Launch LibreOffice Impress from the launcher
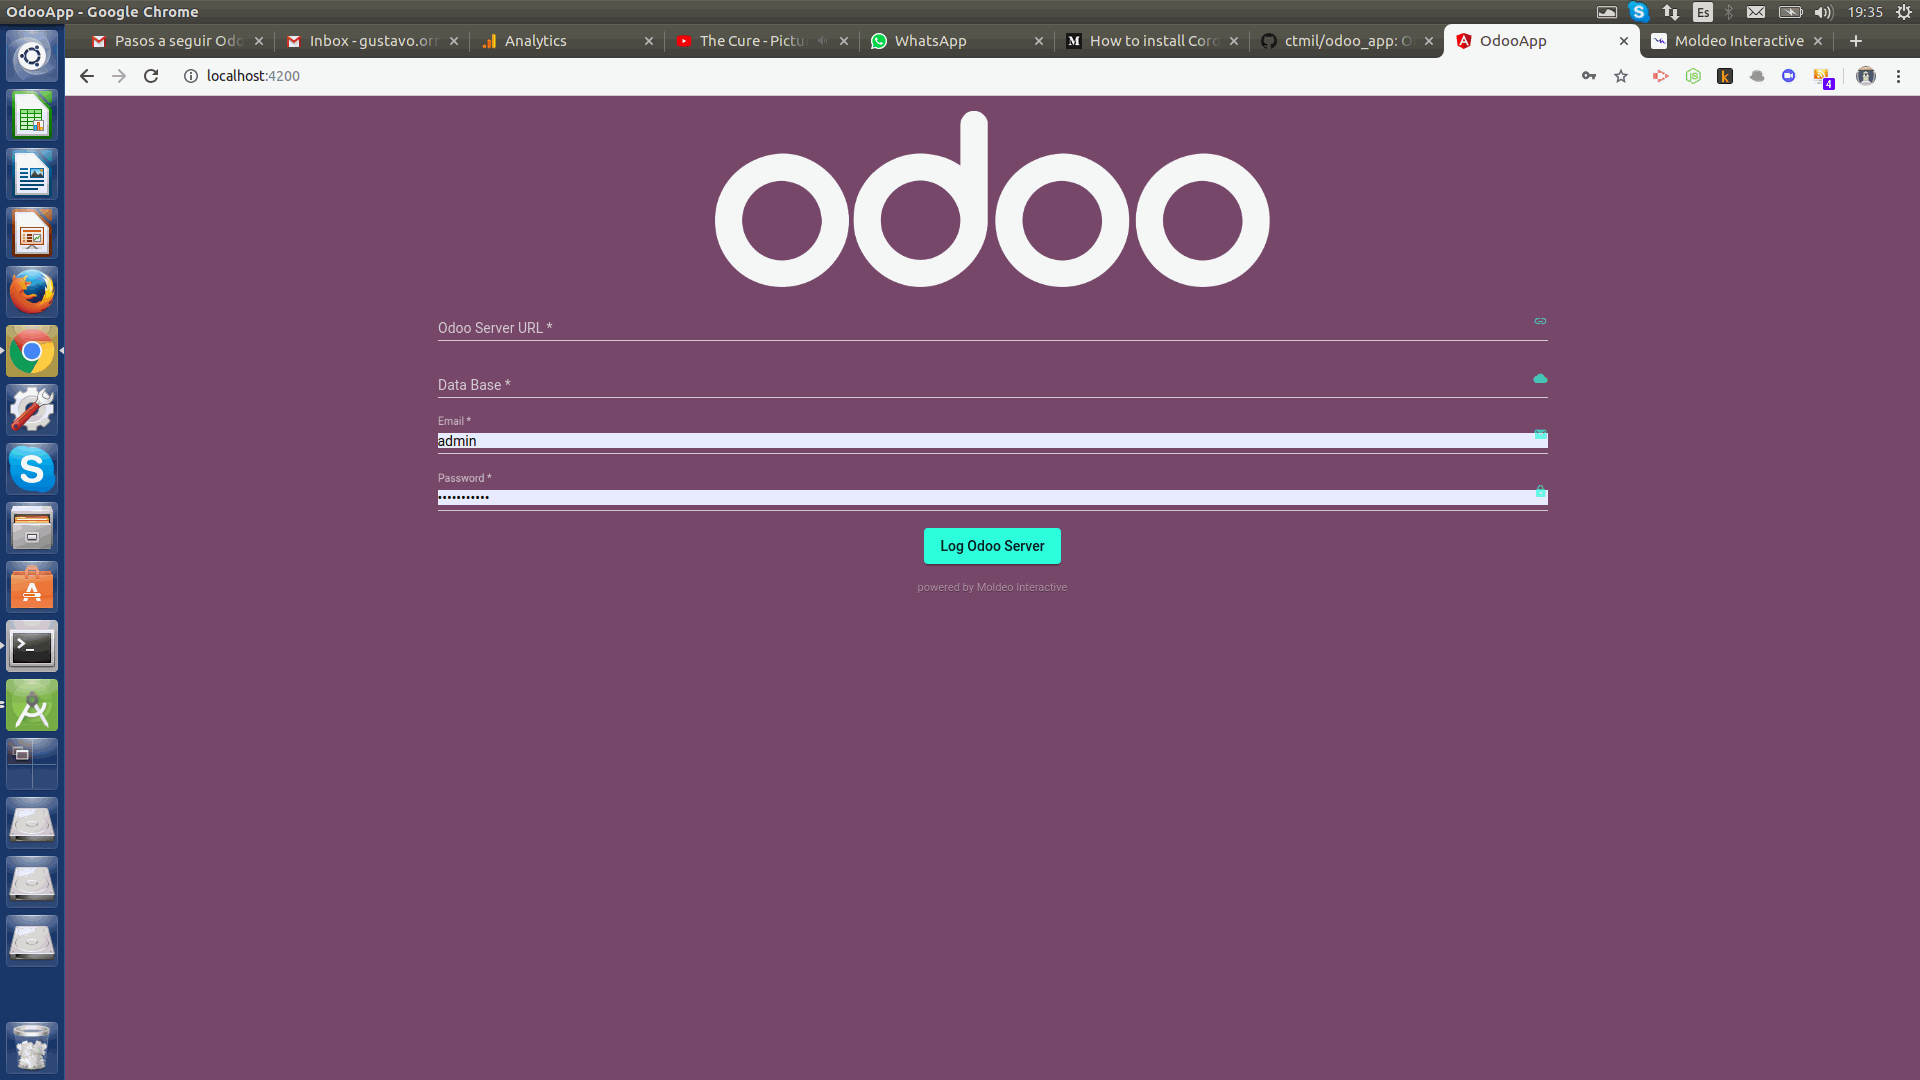The image size is (1920, 1080). point(32,234)
